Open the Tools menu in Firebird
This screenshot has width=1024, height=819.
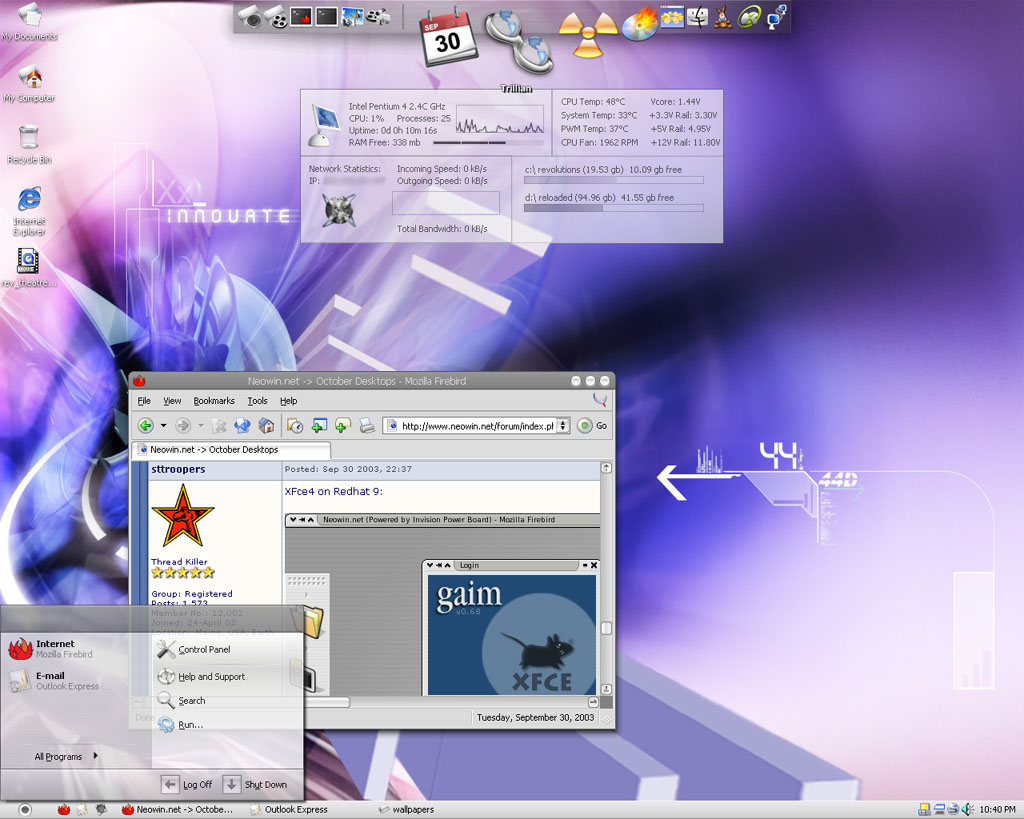tap(257, 401)
